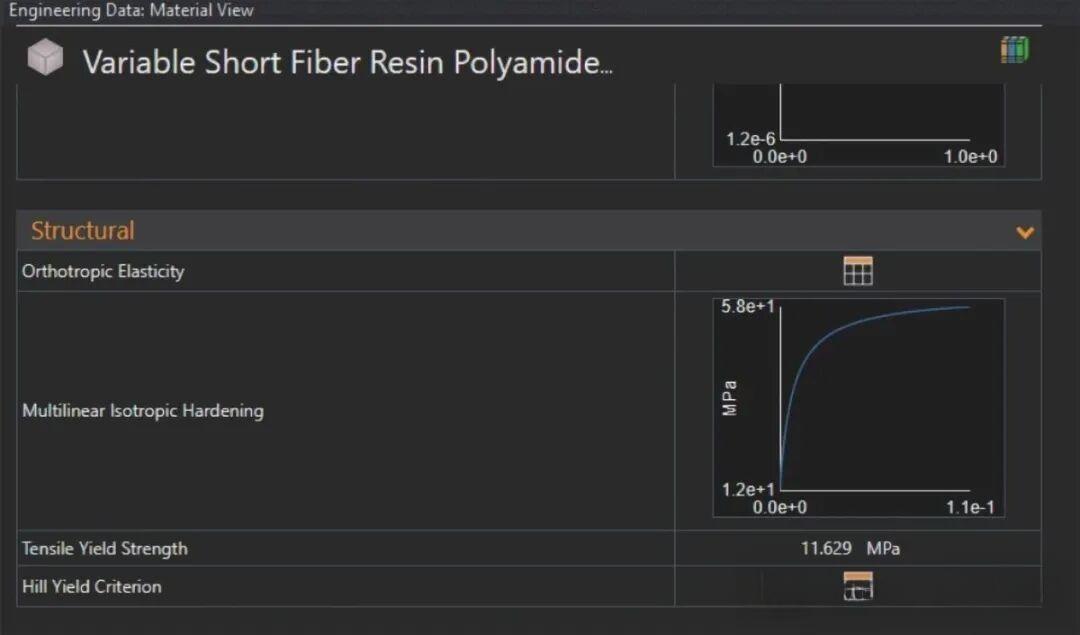The image size is (1080, 635).
Task: Click the vertical MPa axis label on hardening chart
Action: (730, 397)
